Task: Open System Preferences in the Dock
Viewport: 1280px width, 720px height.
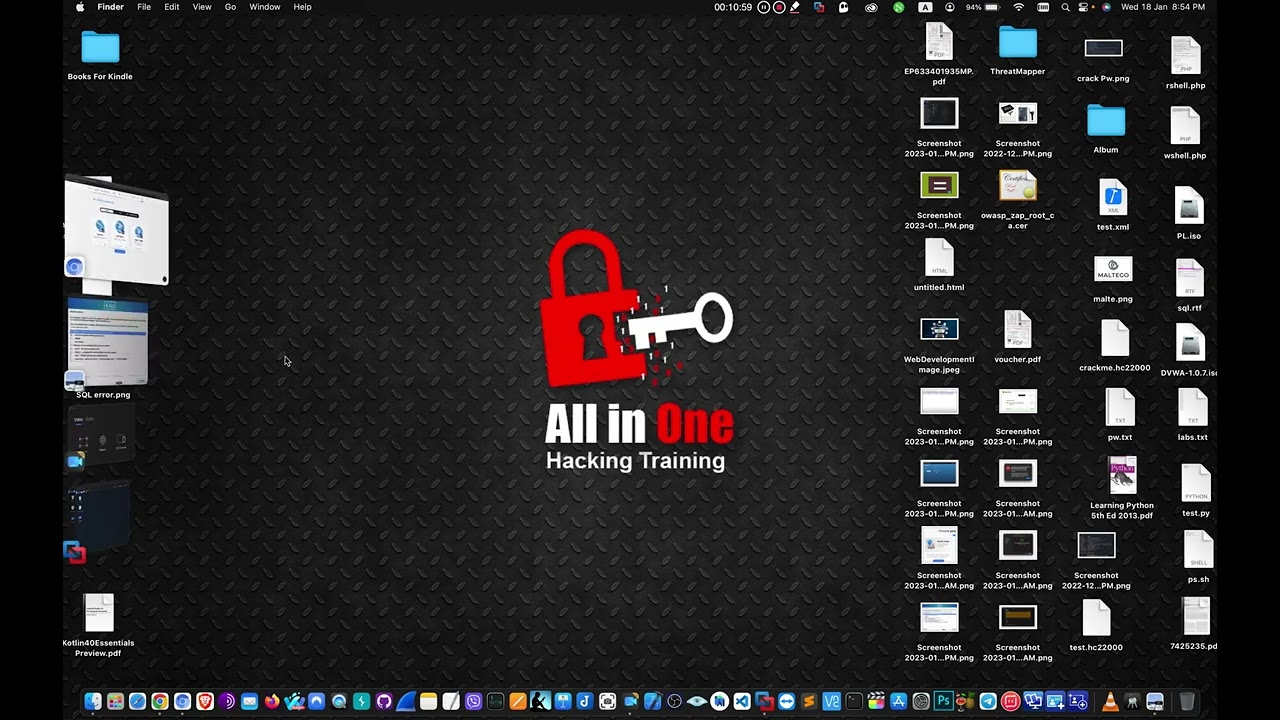Action: [x=921, y=702]
